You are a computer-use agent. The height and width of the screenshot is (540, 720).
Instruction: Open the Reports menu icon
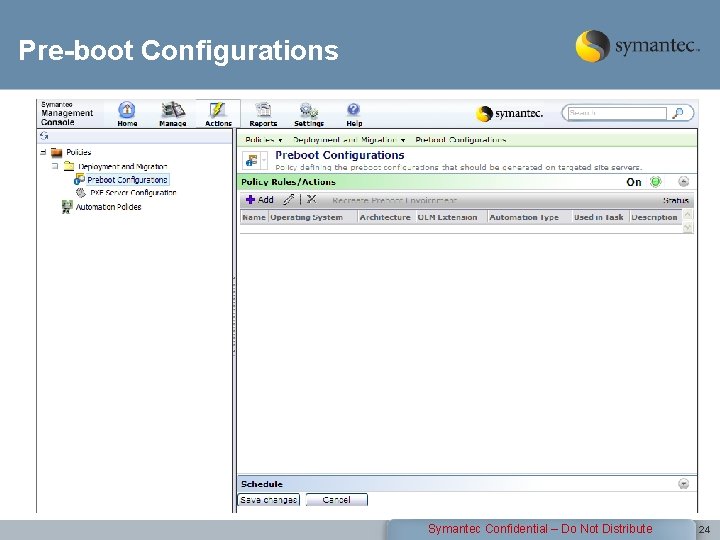coord(263,113)
